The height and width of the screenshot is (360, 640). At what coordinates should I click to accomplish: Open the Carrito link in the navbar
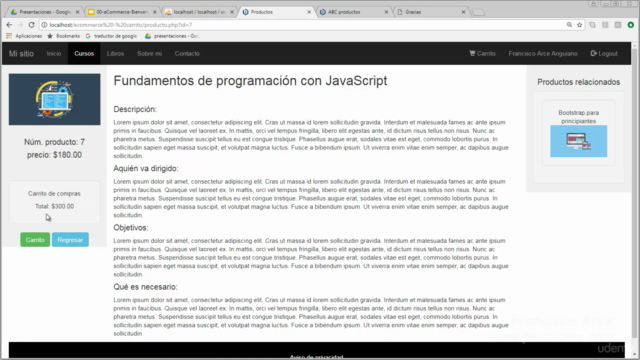pyautogui.click(x=482, y=53)
